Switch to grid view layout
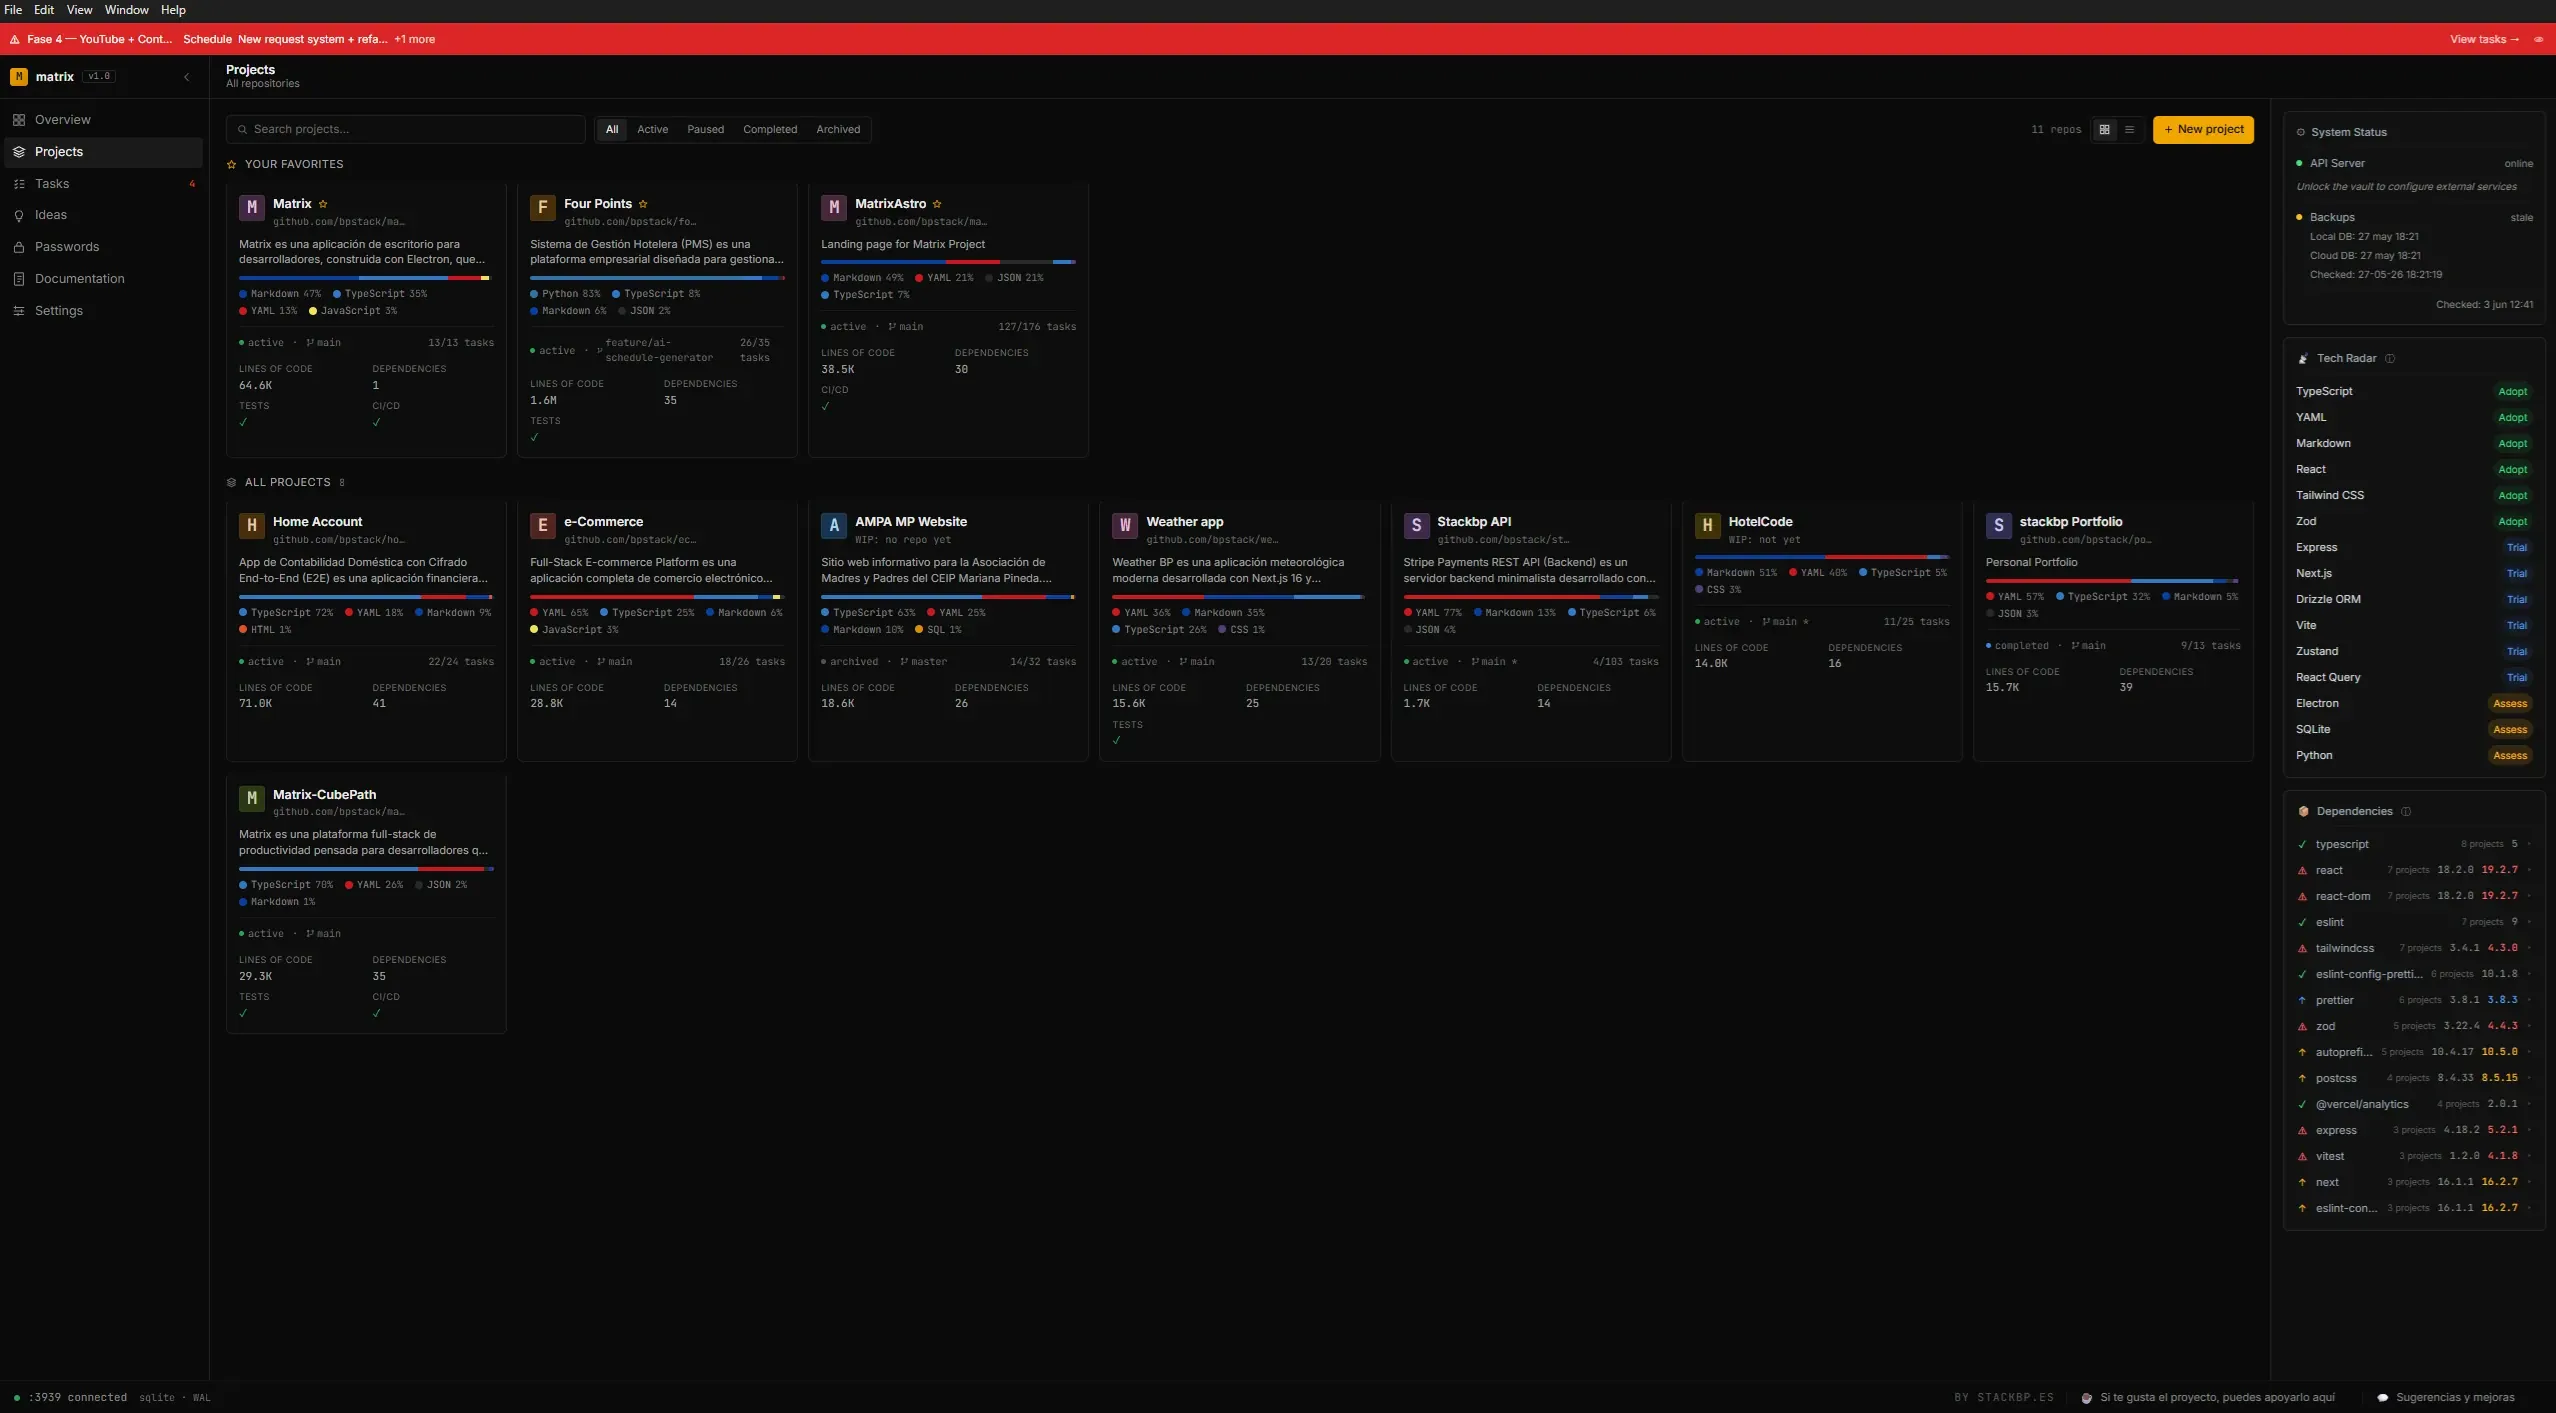The width and height of the screenshot is (2556, 1413). [2105, 129]
